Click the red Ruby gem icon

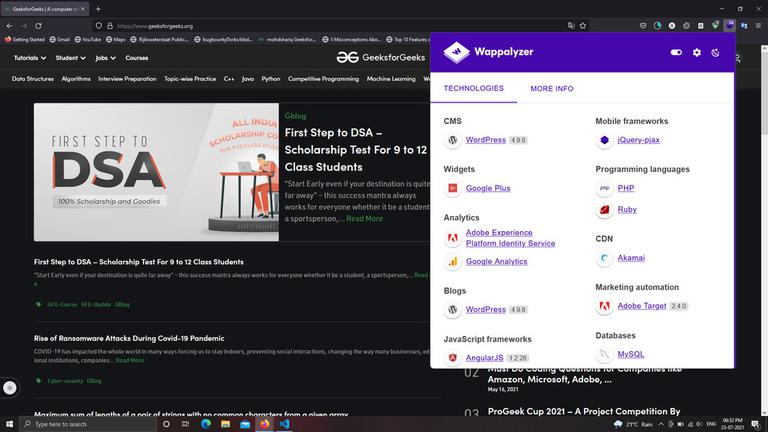[x=604, y=210]
